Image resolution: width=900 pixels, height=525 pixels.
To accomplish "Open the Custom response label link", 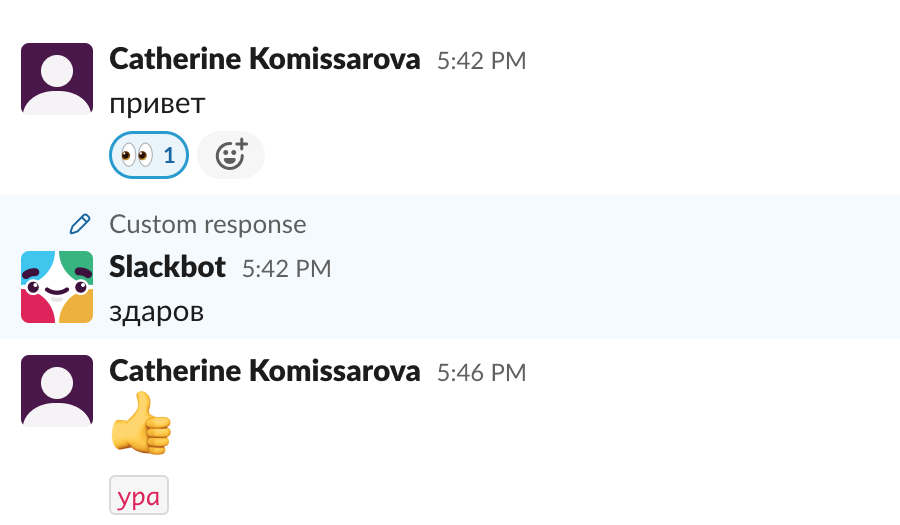I will (x=207, y=224).
